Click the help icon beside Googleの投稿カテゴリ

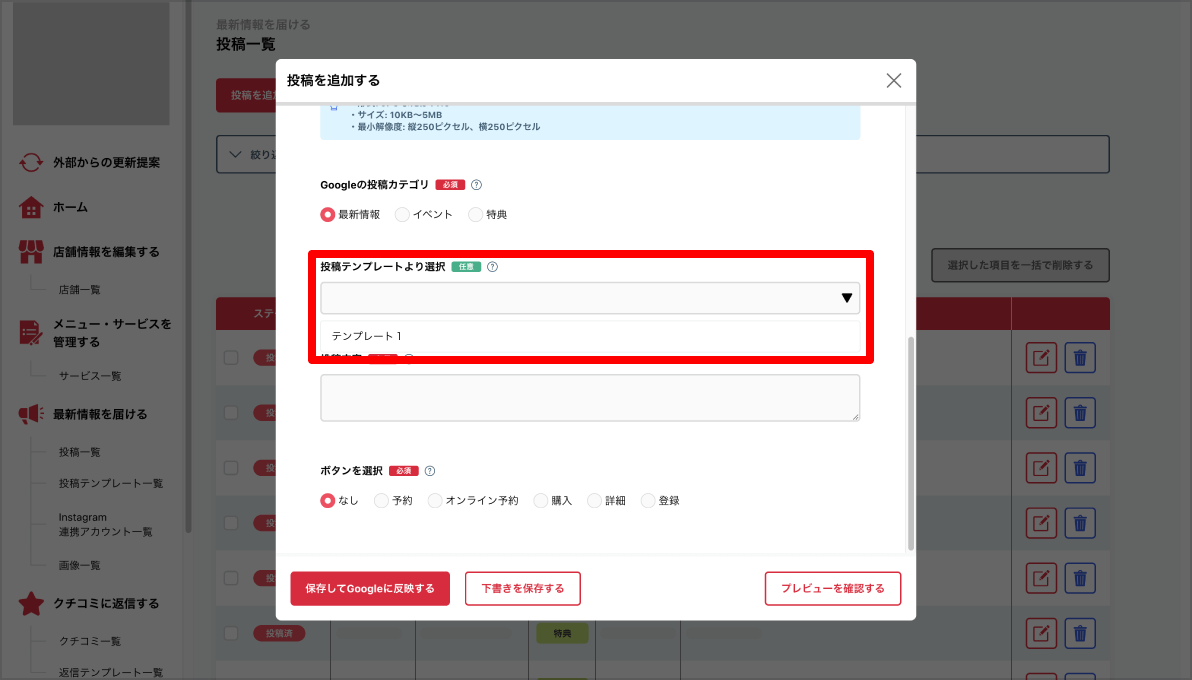pyautogui.click(x=476, y=185)
